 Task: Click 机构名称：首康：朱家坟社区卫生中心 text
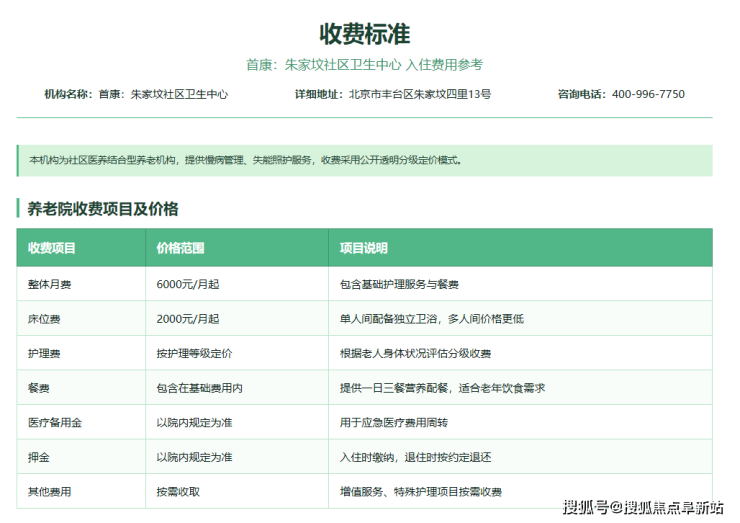136,94
